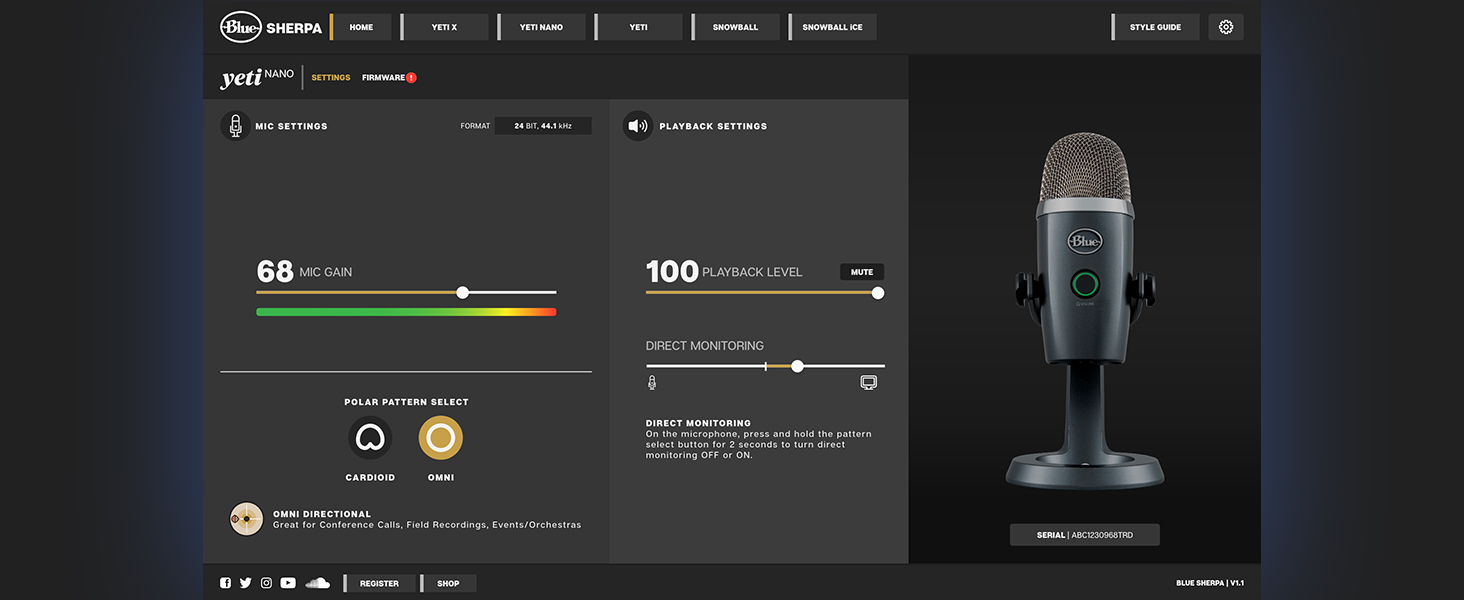Click the YouTube icon in footer
The height and width of the screenshot is (600, 1464).
(x=288, y=583)
